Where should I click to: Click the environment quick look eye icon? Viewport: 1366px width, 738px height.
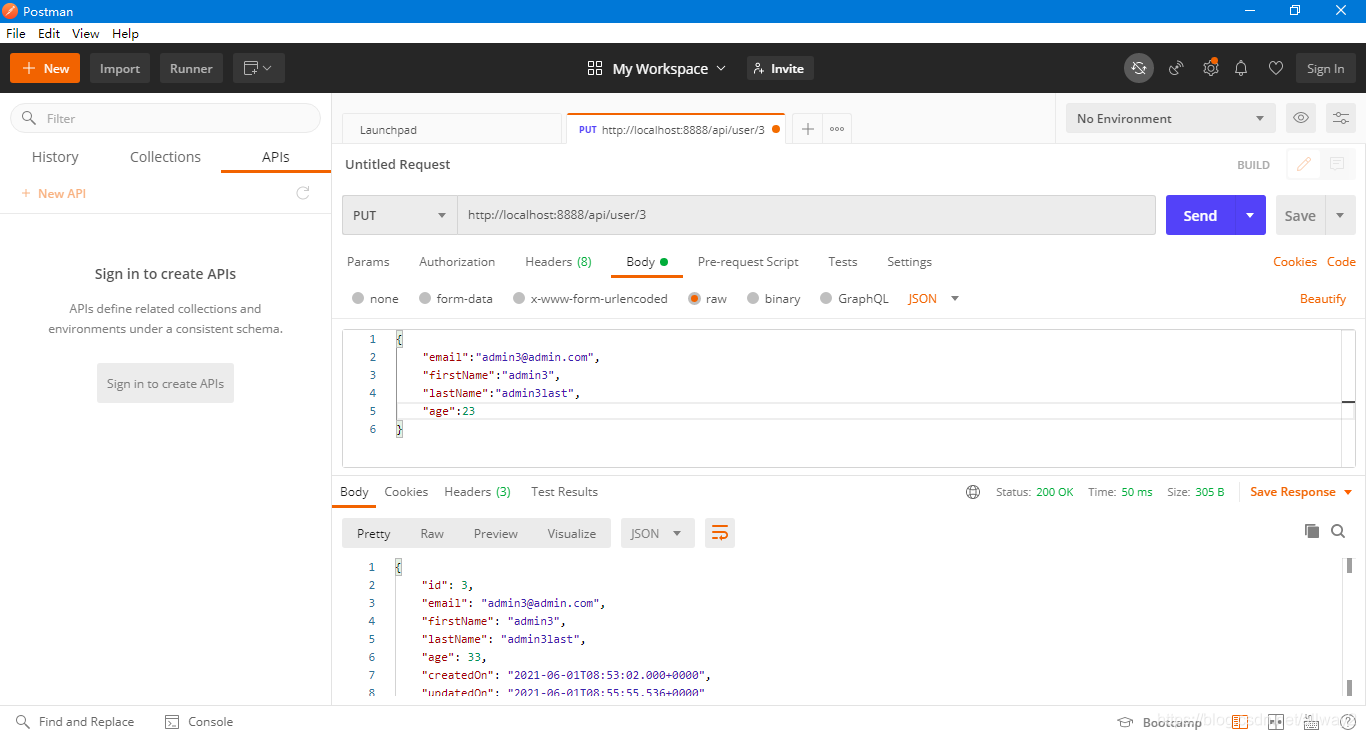(1301, 118)
